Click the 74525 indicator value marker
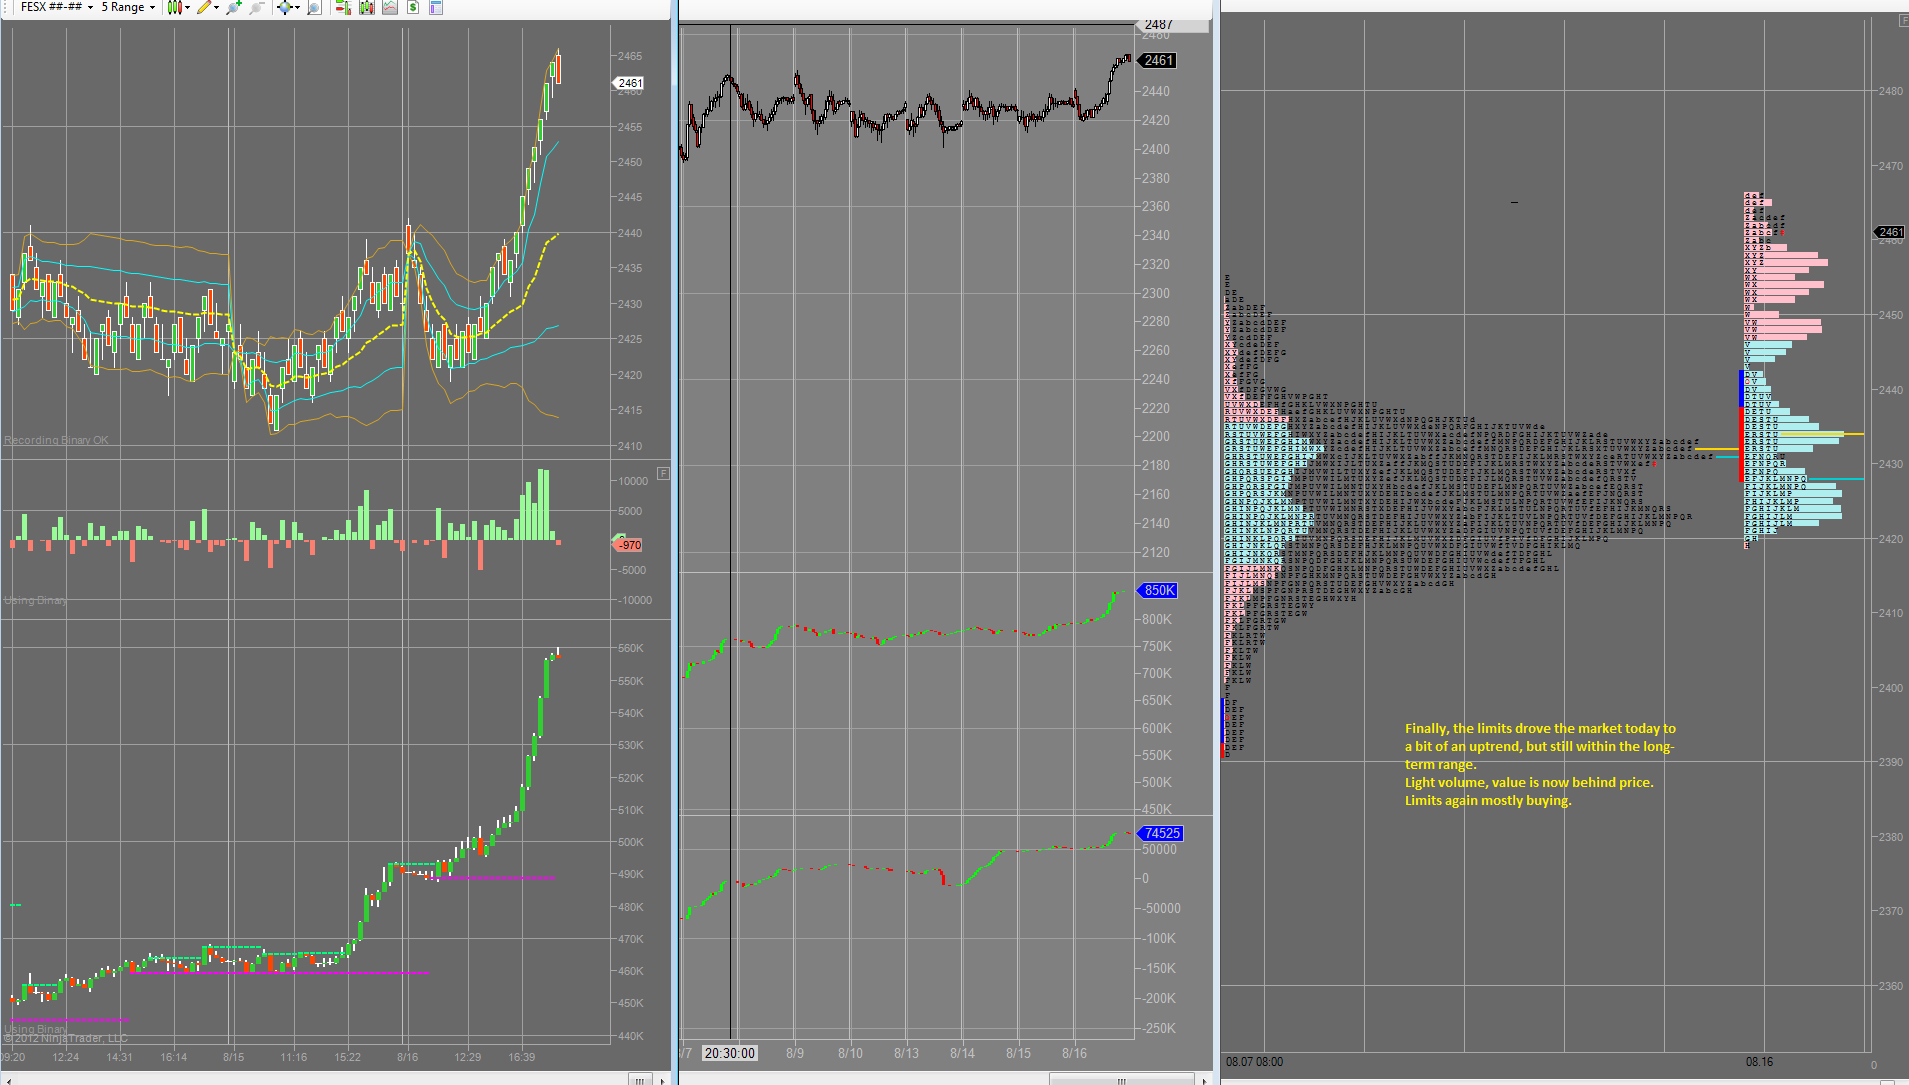 1161,834
